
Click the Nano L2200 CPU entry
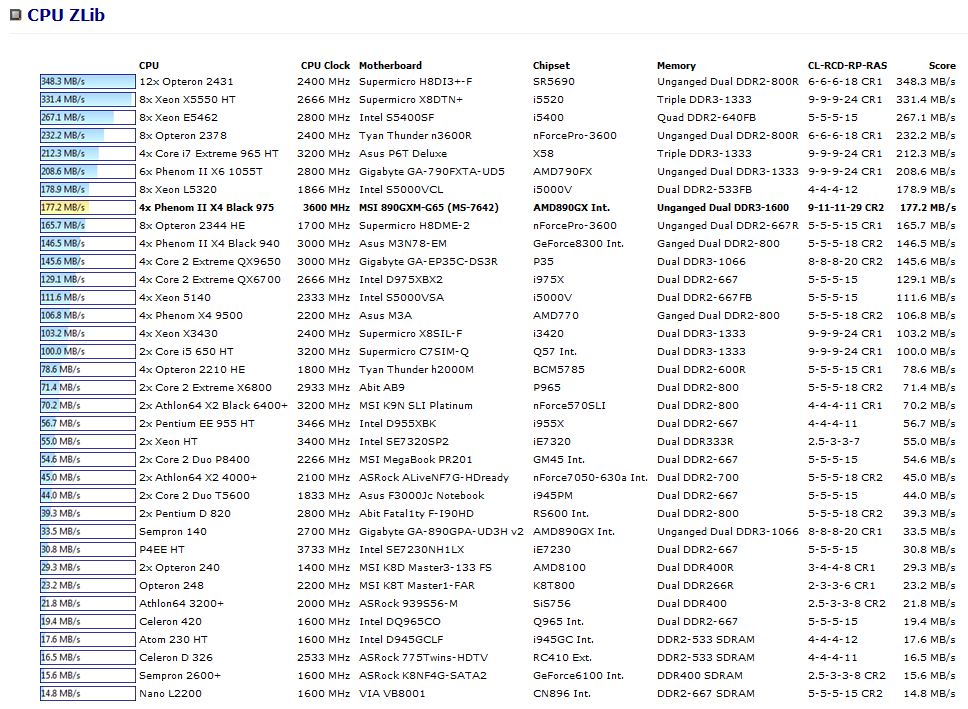(171, 693)
